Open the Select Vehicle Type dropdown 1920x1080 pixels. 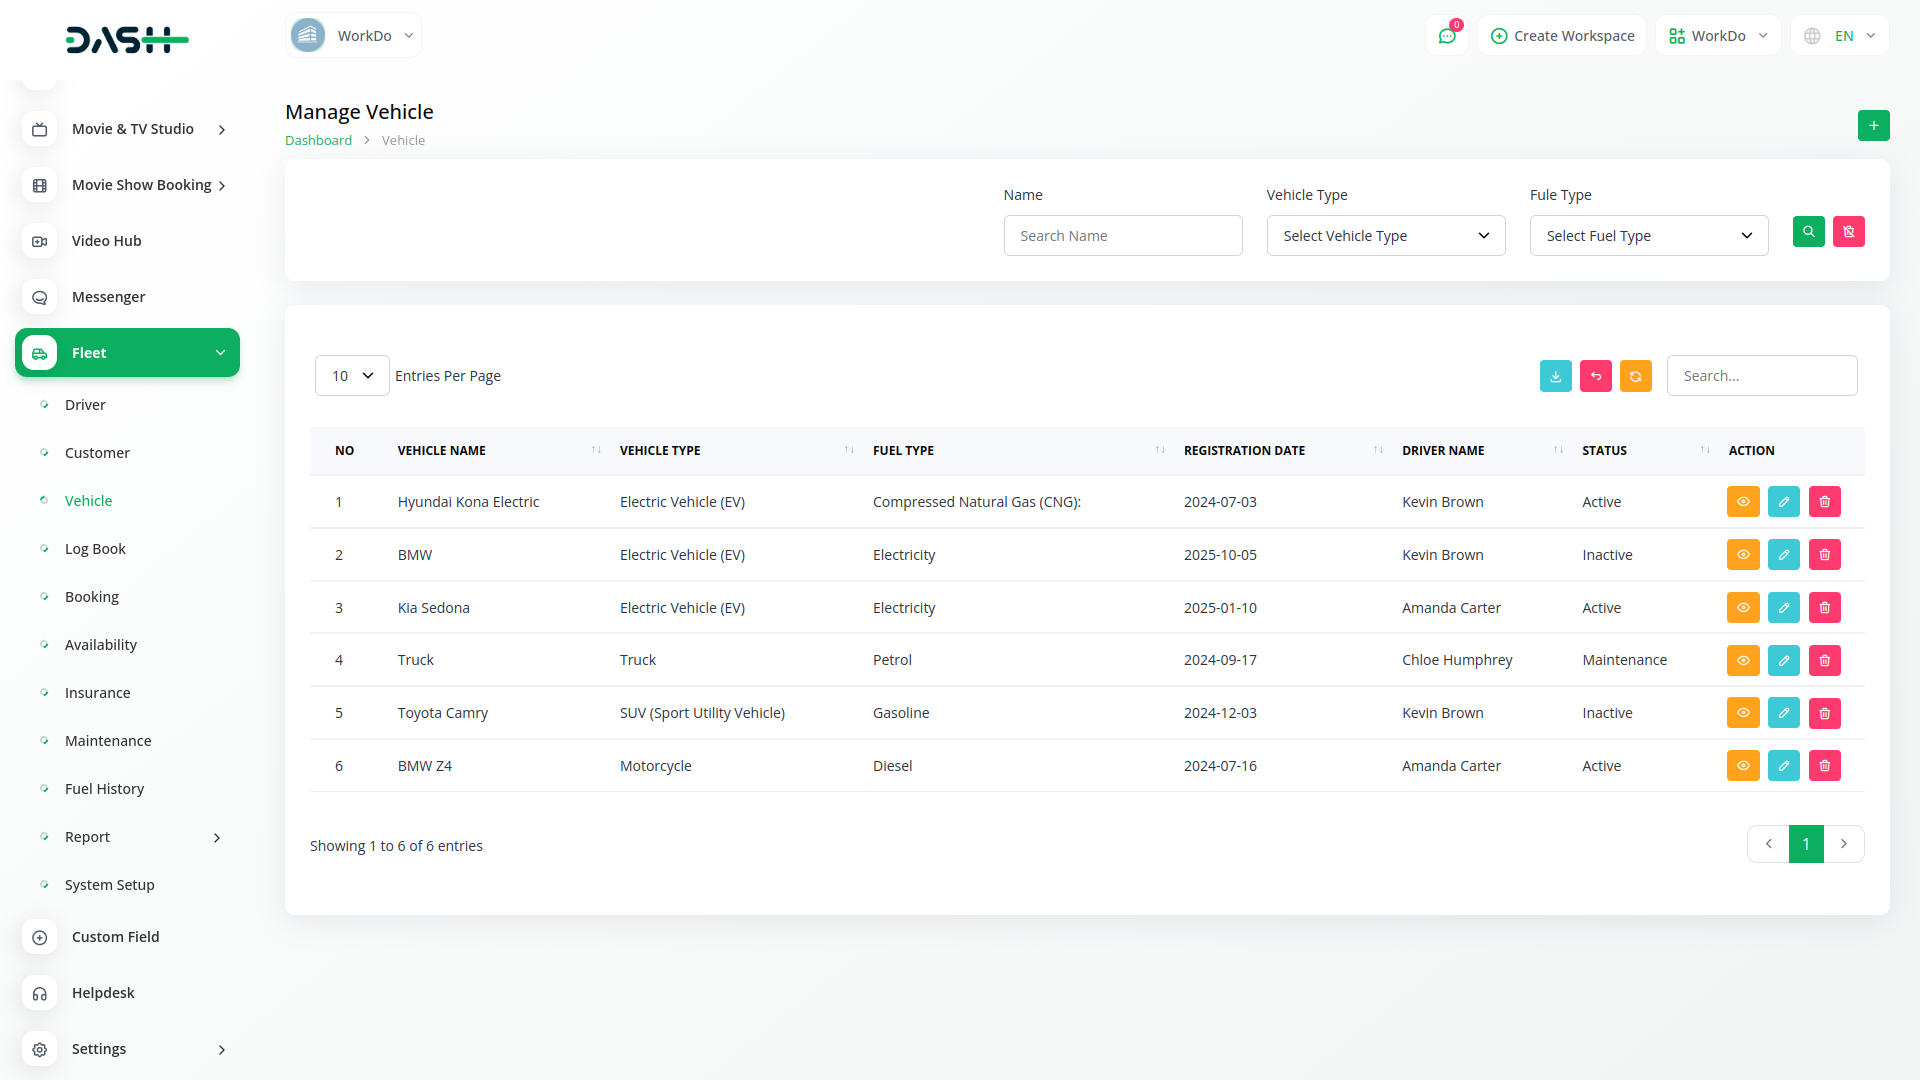tap(1385, 236)
